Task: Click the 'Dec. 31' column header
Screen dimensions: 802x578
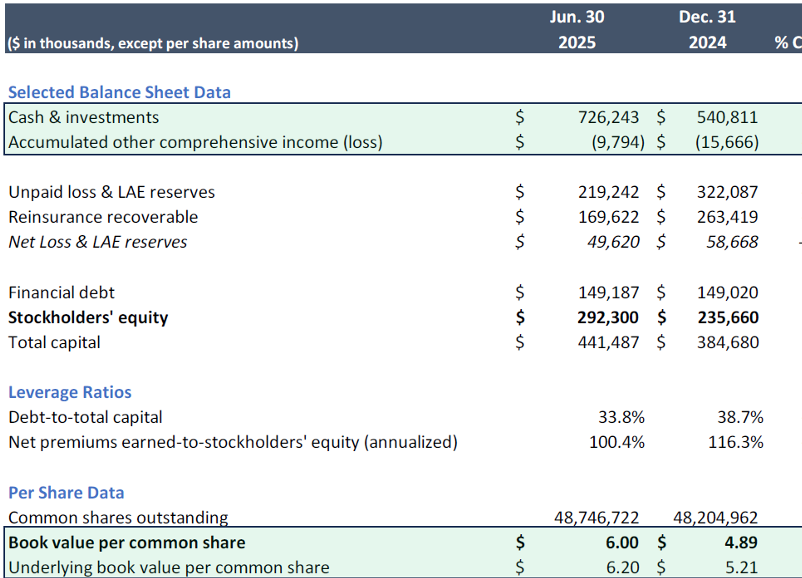Action: (707, 17)
